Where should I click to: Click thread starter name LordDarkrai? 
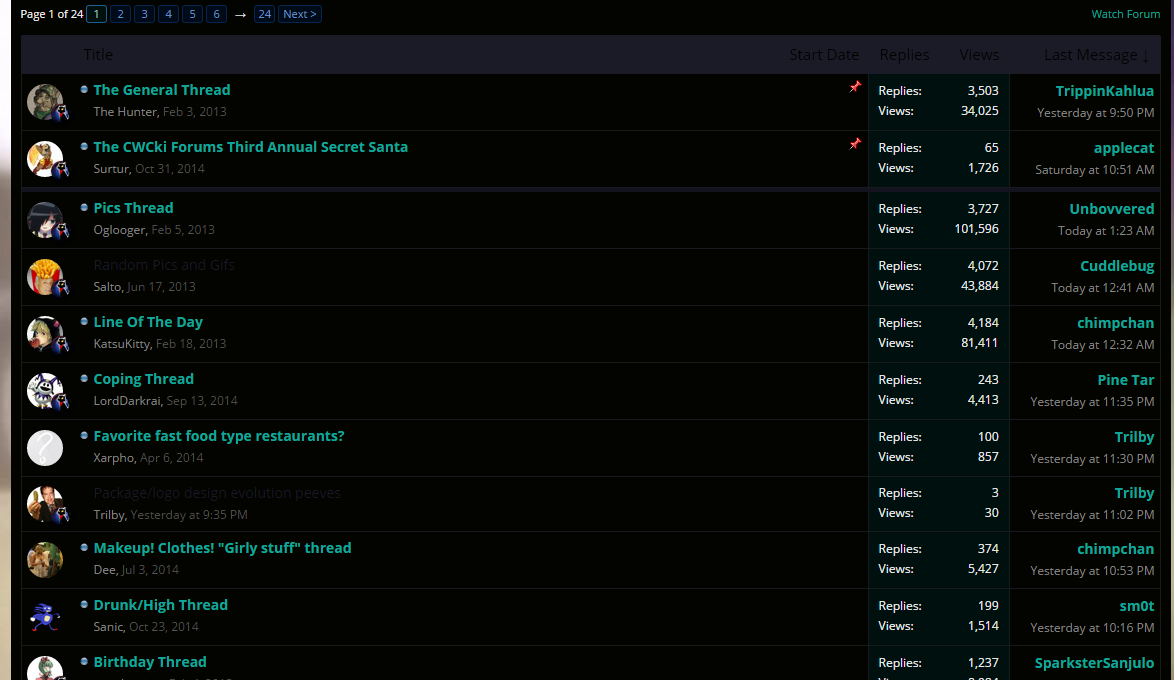click(127, 401)
